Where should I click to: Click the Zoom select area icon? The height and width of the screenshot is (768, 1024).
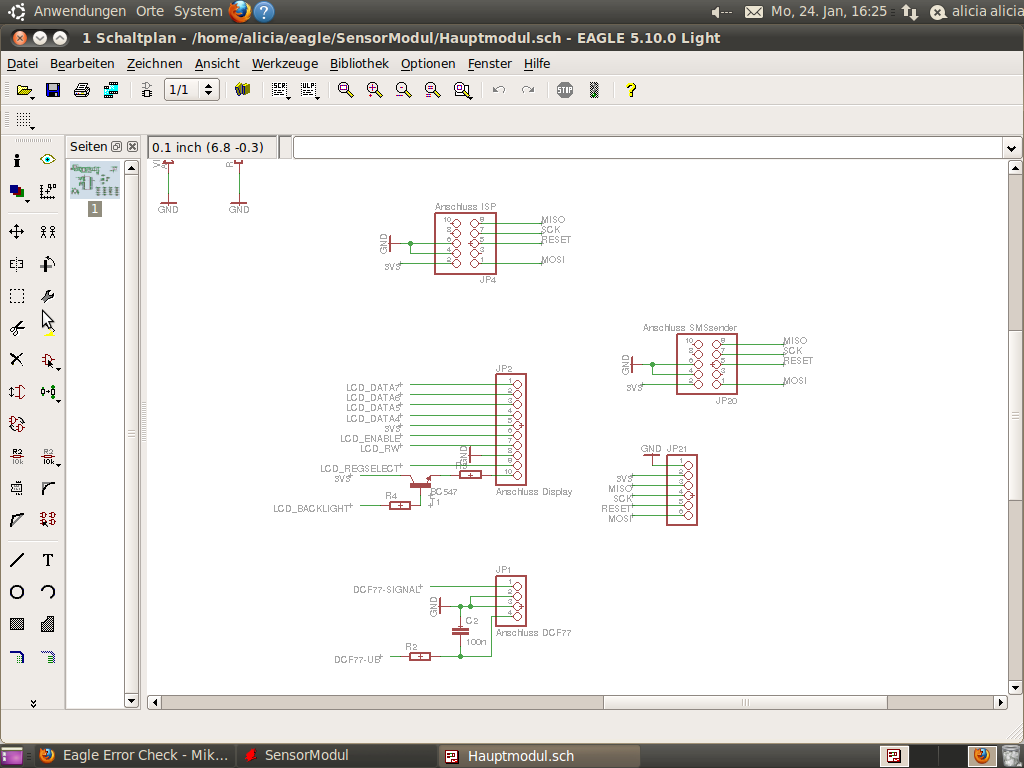462,90
